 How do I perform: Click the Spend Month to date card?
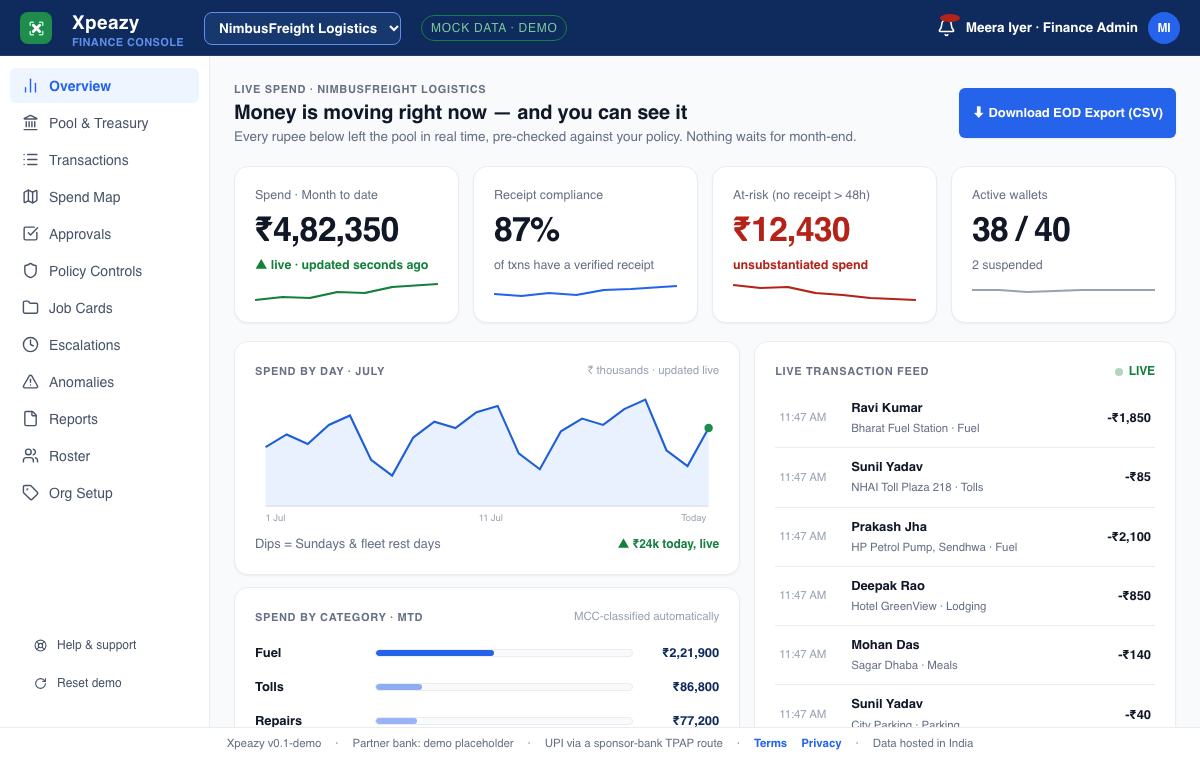click(346, 244)
